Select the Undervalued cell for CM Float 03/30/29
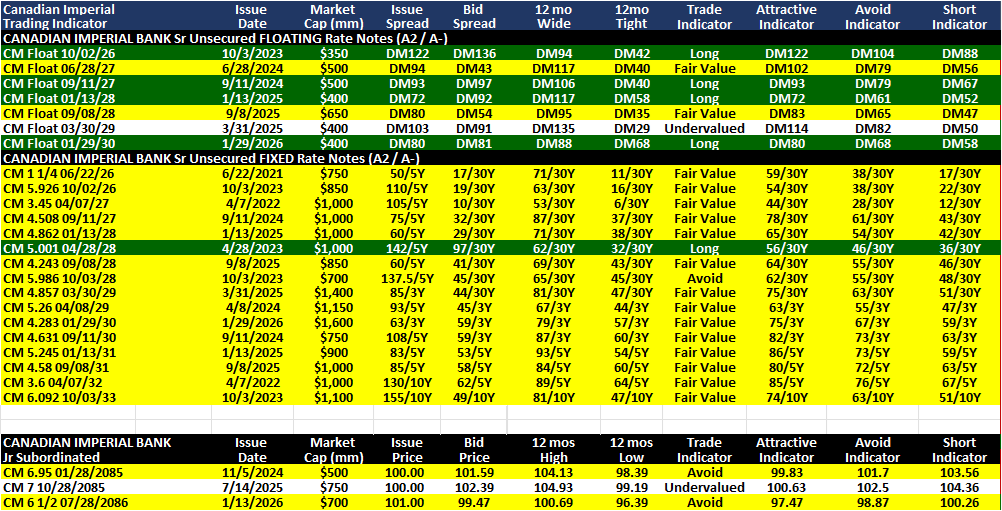Viewport: 1002px width, 511px height. pos(704,128)
